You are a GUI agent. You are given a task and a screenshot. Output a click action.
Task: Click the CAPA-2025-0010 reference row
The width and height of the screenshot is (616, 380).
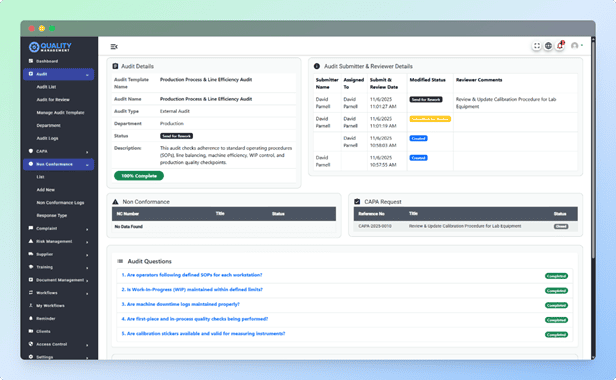point(466,226)
